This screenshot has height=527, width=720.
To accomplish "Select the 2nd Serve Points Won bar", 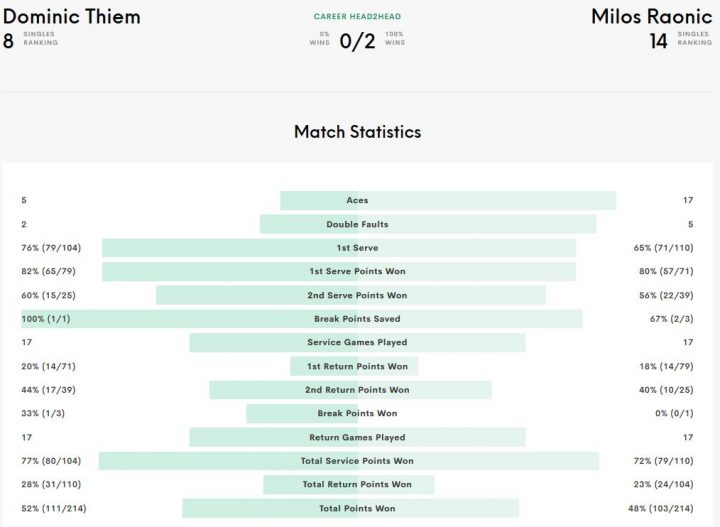I will [351, 295].
